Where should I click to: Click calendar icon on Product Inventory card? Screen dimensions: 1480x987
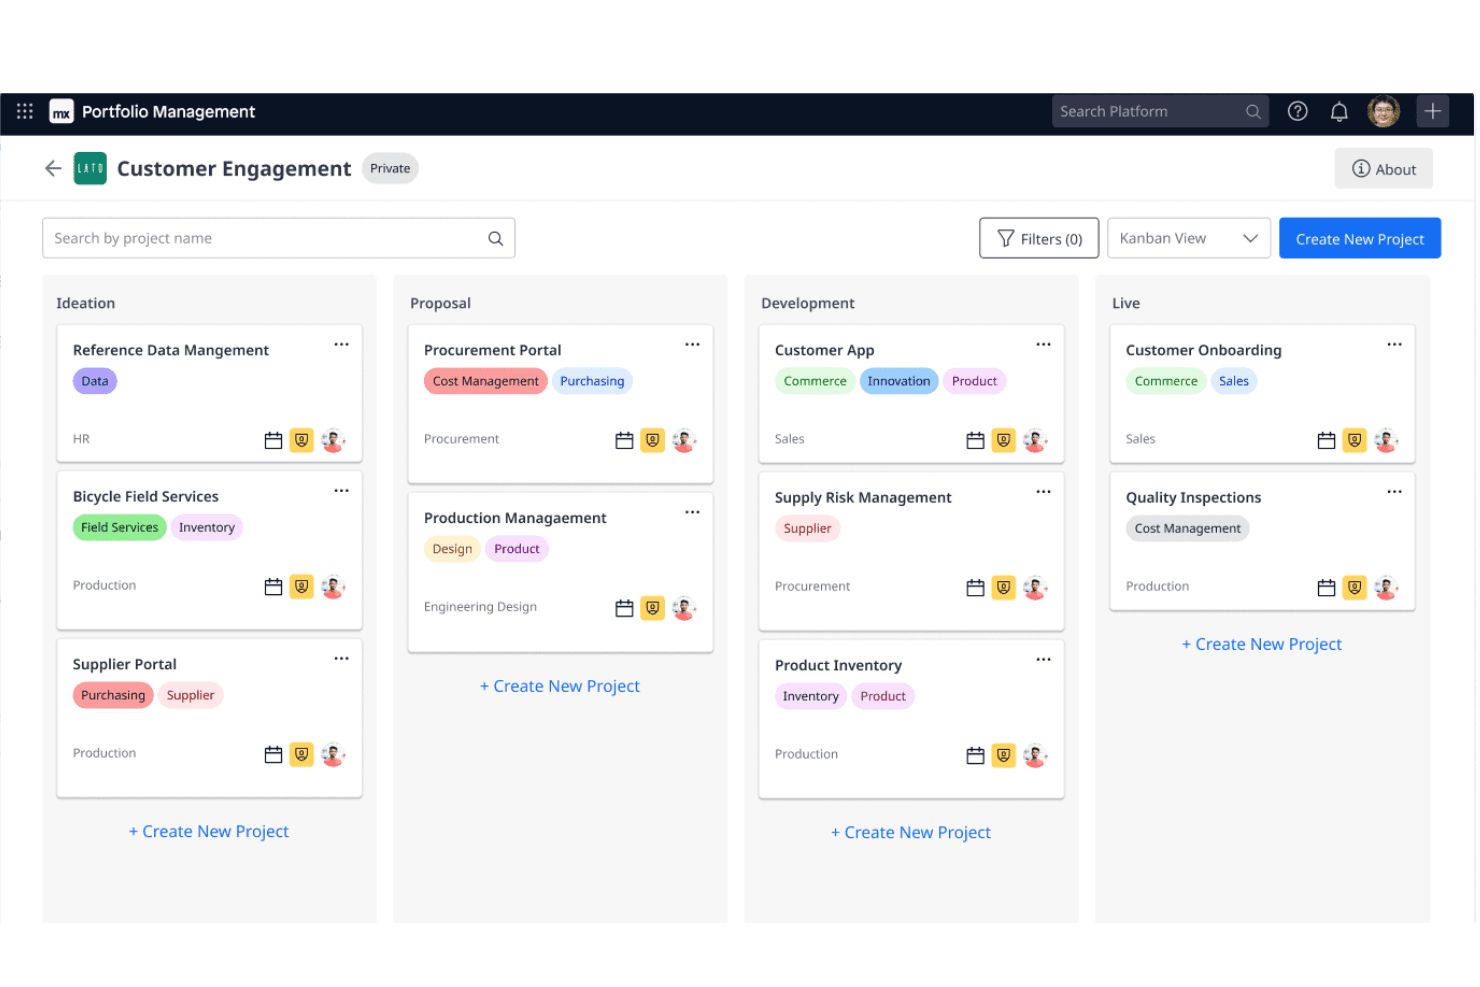point(975,756)
